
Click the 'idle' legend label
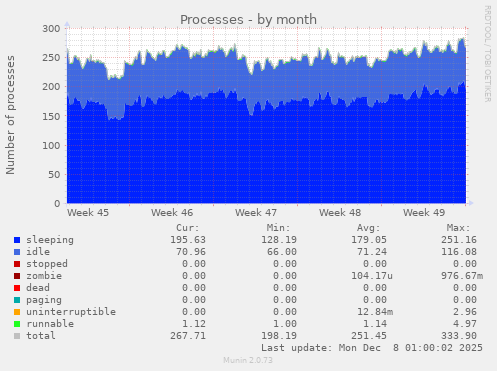tap(38, 252)
